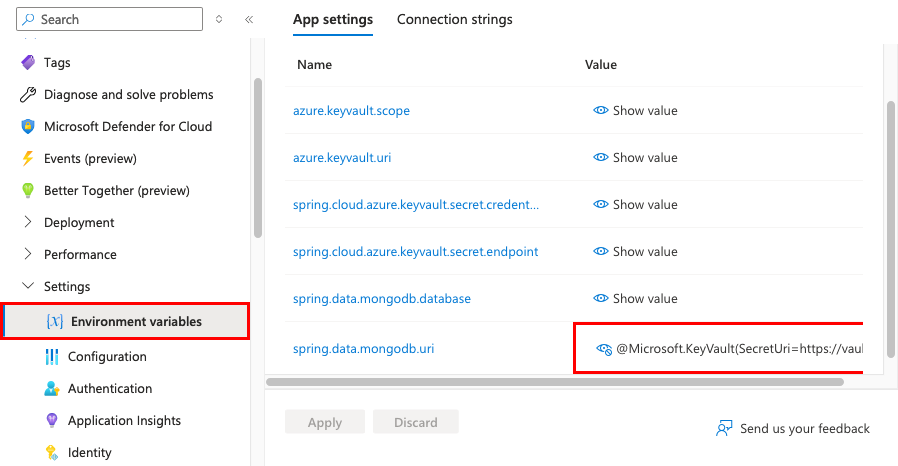Screen dimensions: 898x466
Task: Show value for azure.keyvault.uri
Action: pos(635,158)
